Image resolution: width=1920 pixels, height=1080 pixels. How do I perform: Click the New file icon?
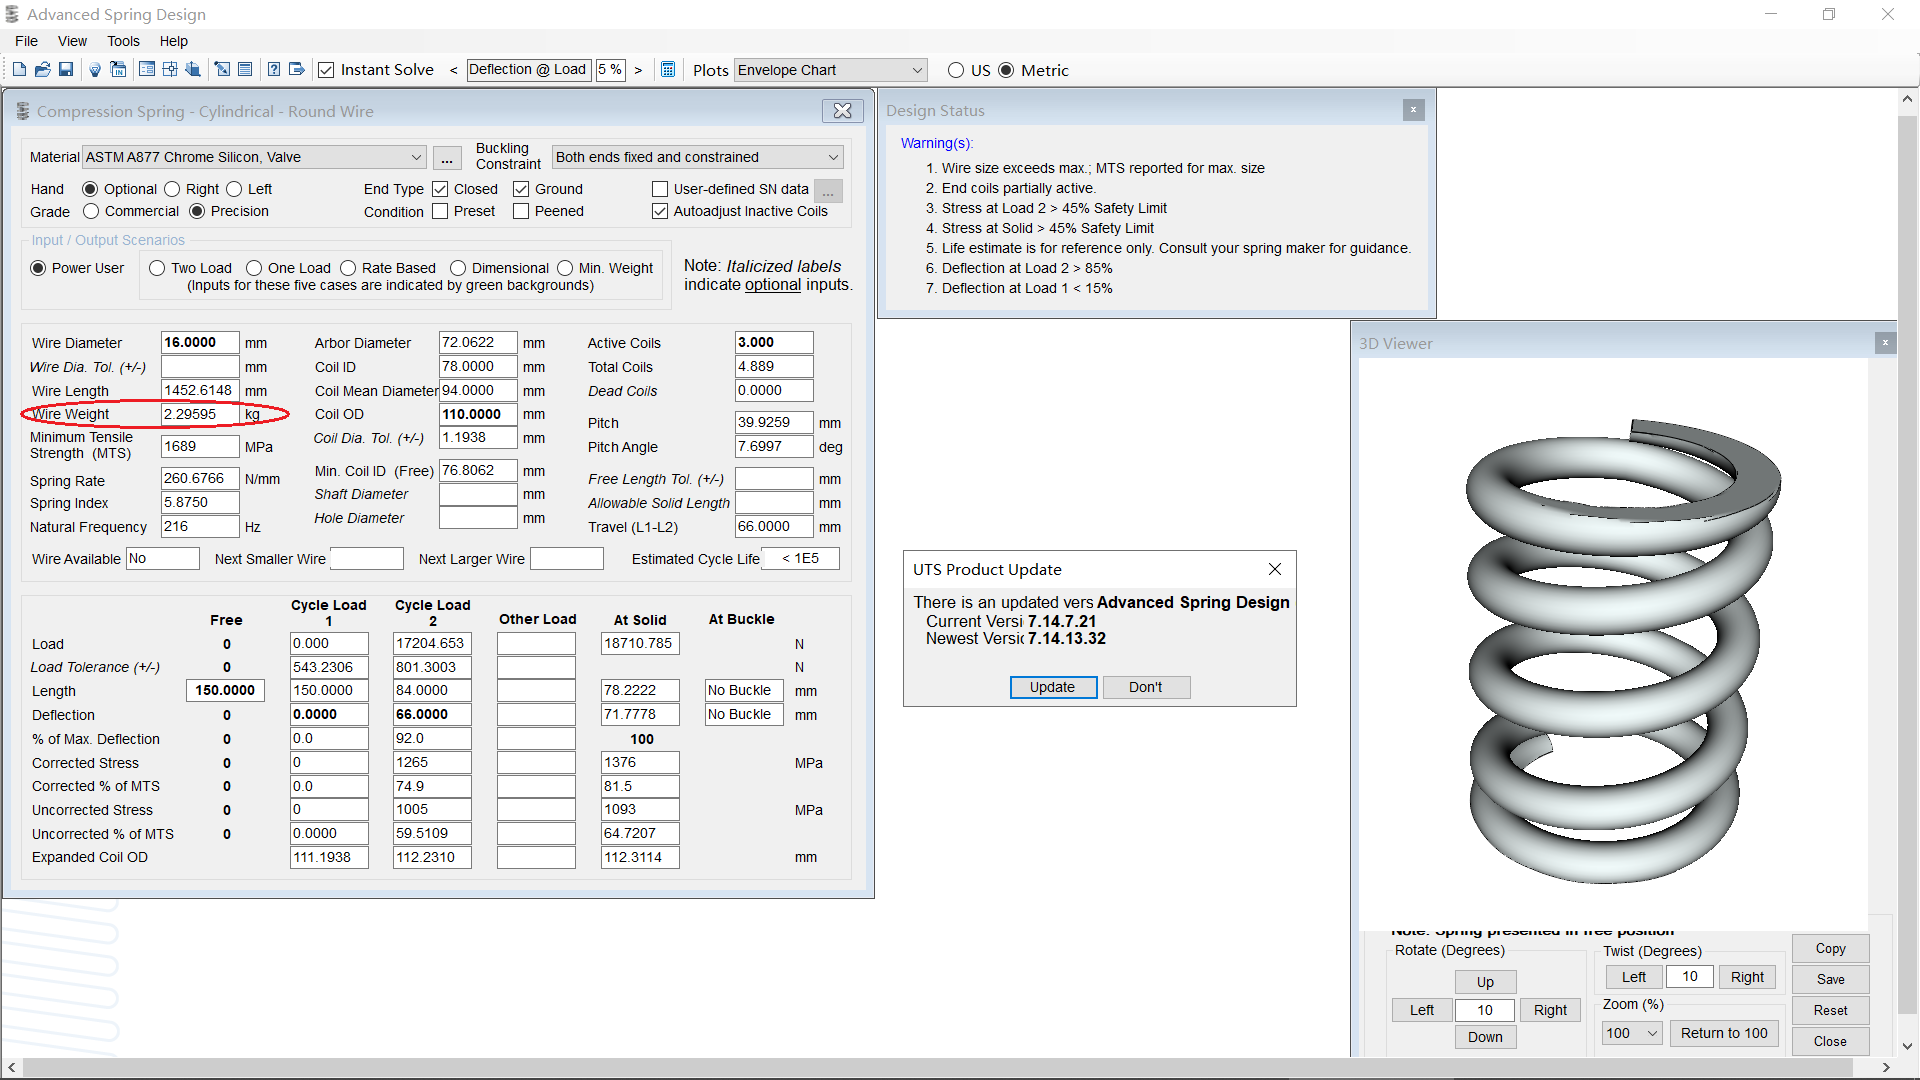pyautogui.click(x=19, y=69)
